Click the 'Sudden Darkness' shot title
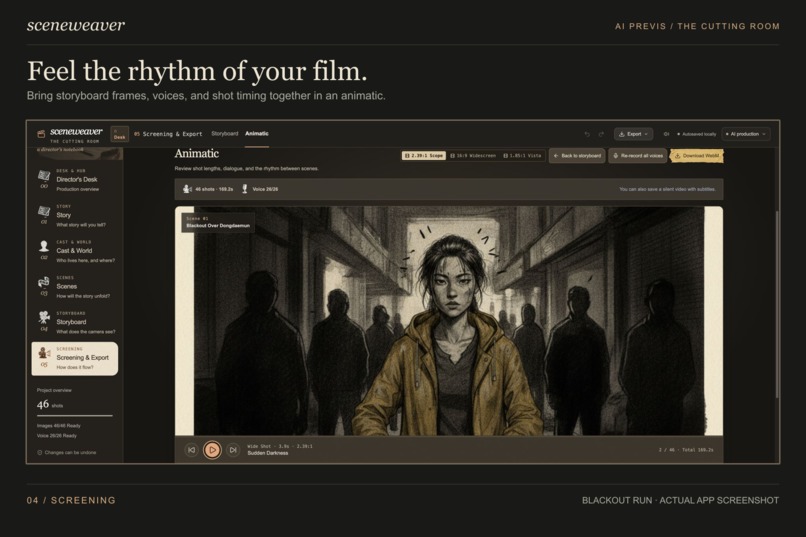Screen dimensions: 806x537 point(268,453)
